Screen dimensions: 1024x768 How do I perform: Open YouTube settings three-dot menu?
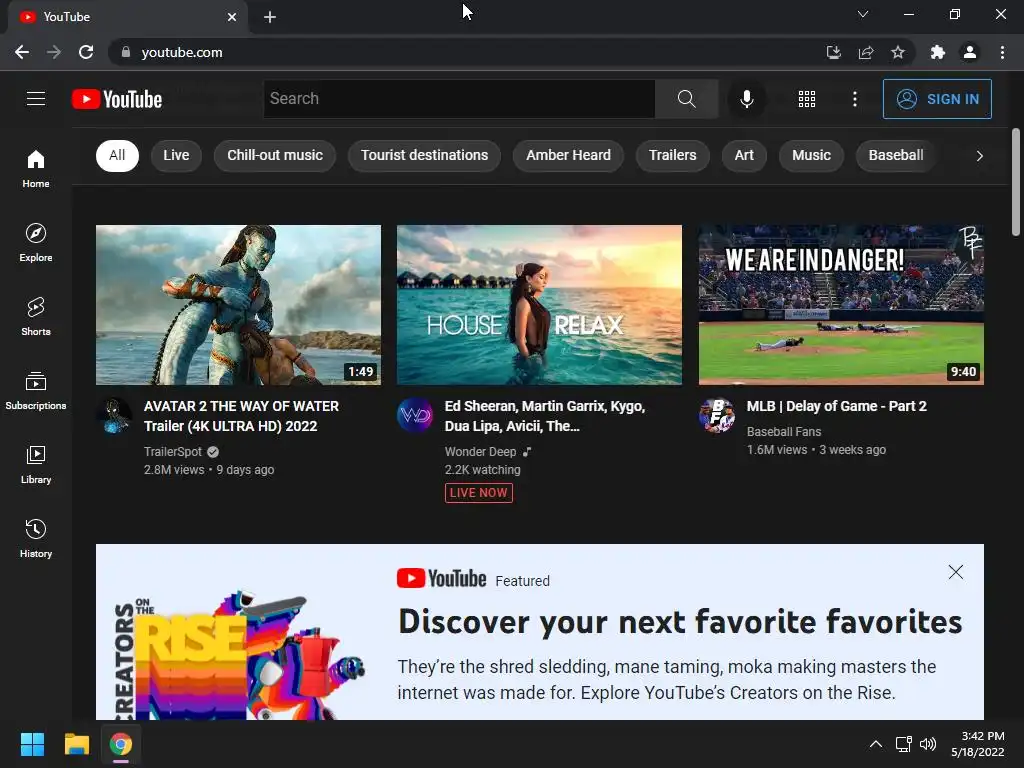coord(854,99)
